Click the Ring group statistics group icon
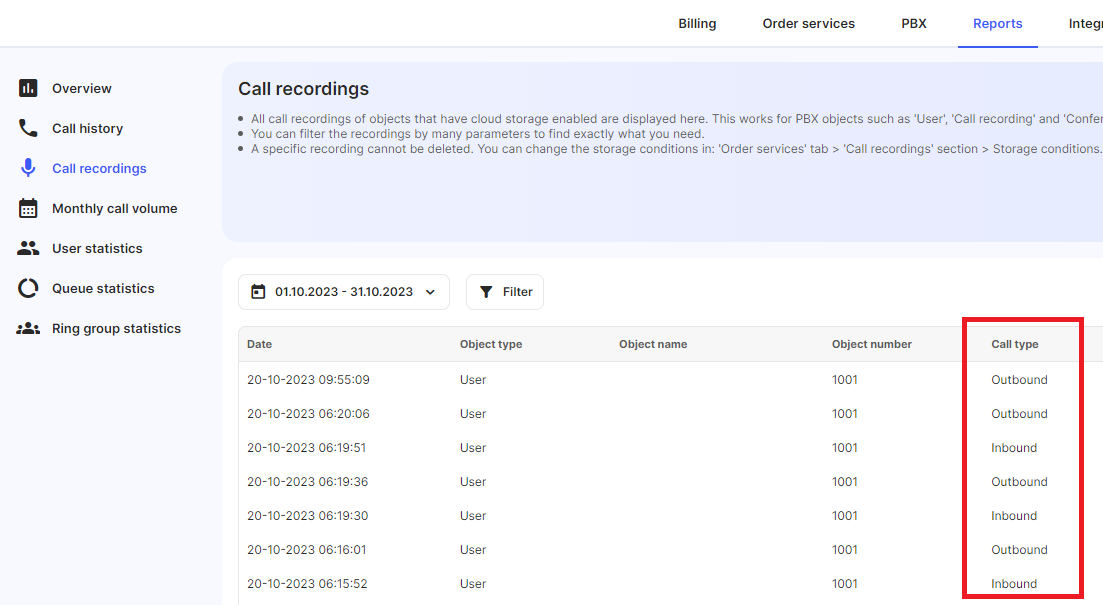1103x605 pixels. (28, 329)
